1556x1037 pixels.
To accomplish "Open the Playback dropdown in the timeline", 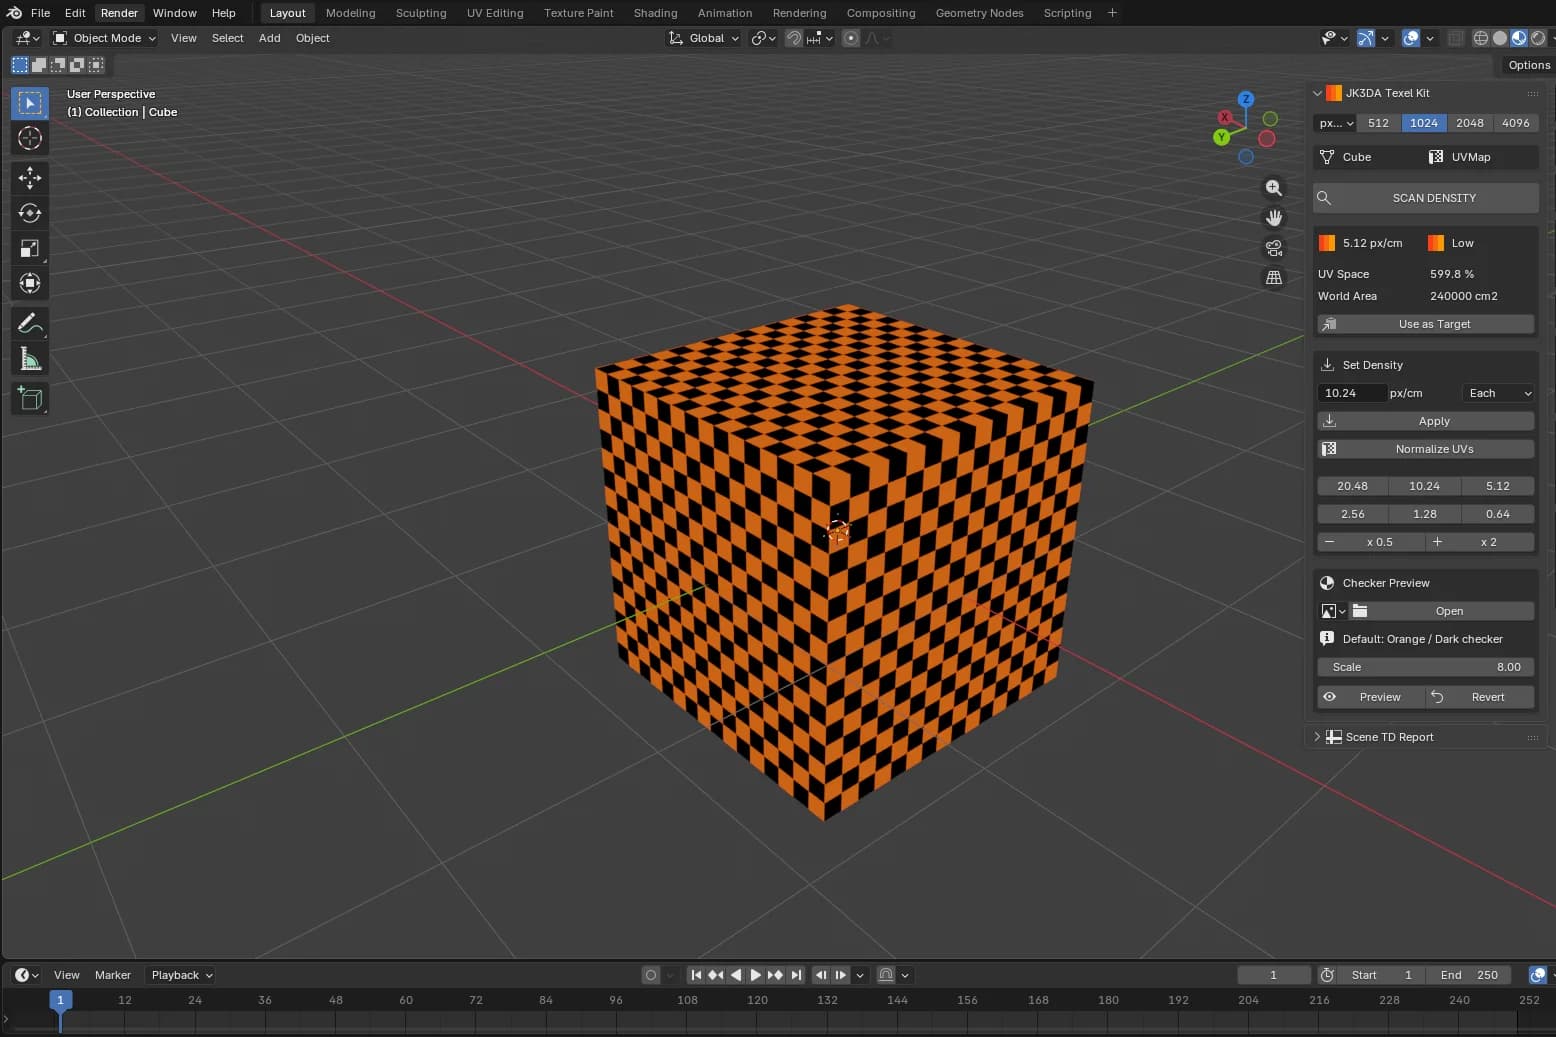I will [181, 975].
